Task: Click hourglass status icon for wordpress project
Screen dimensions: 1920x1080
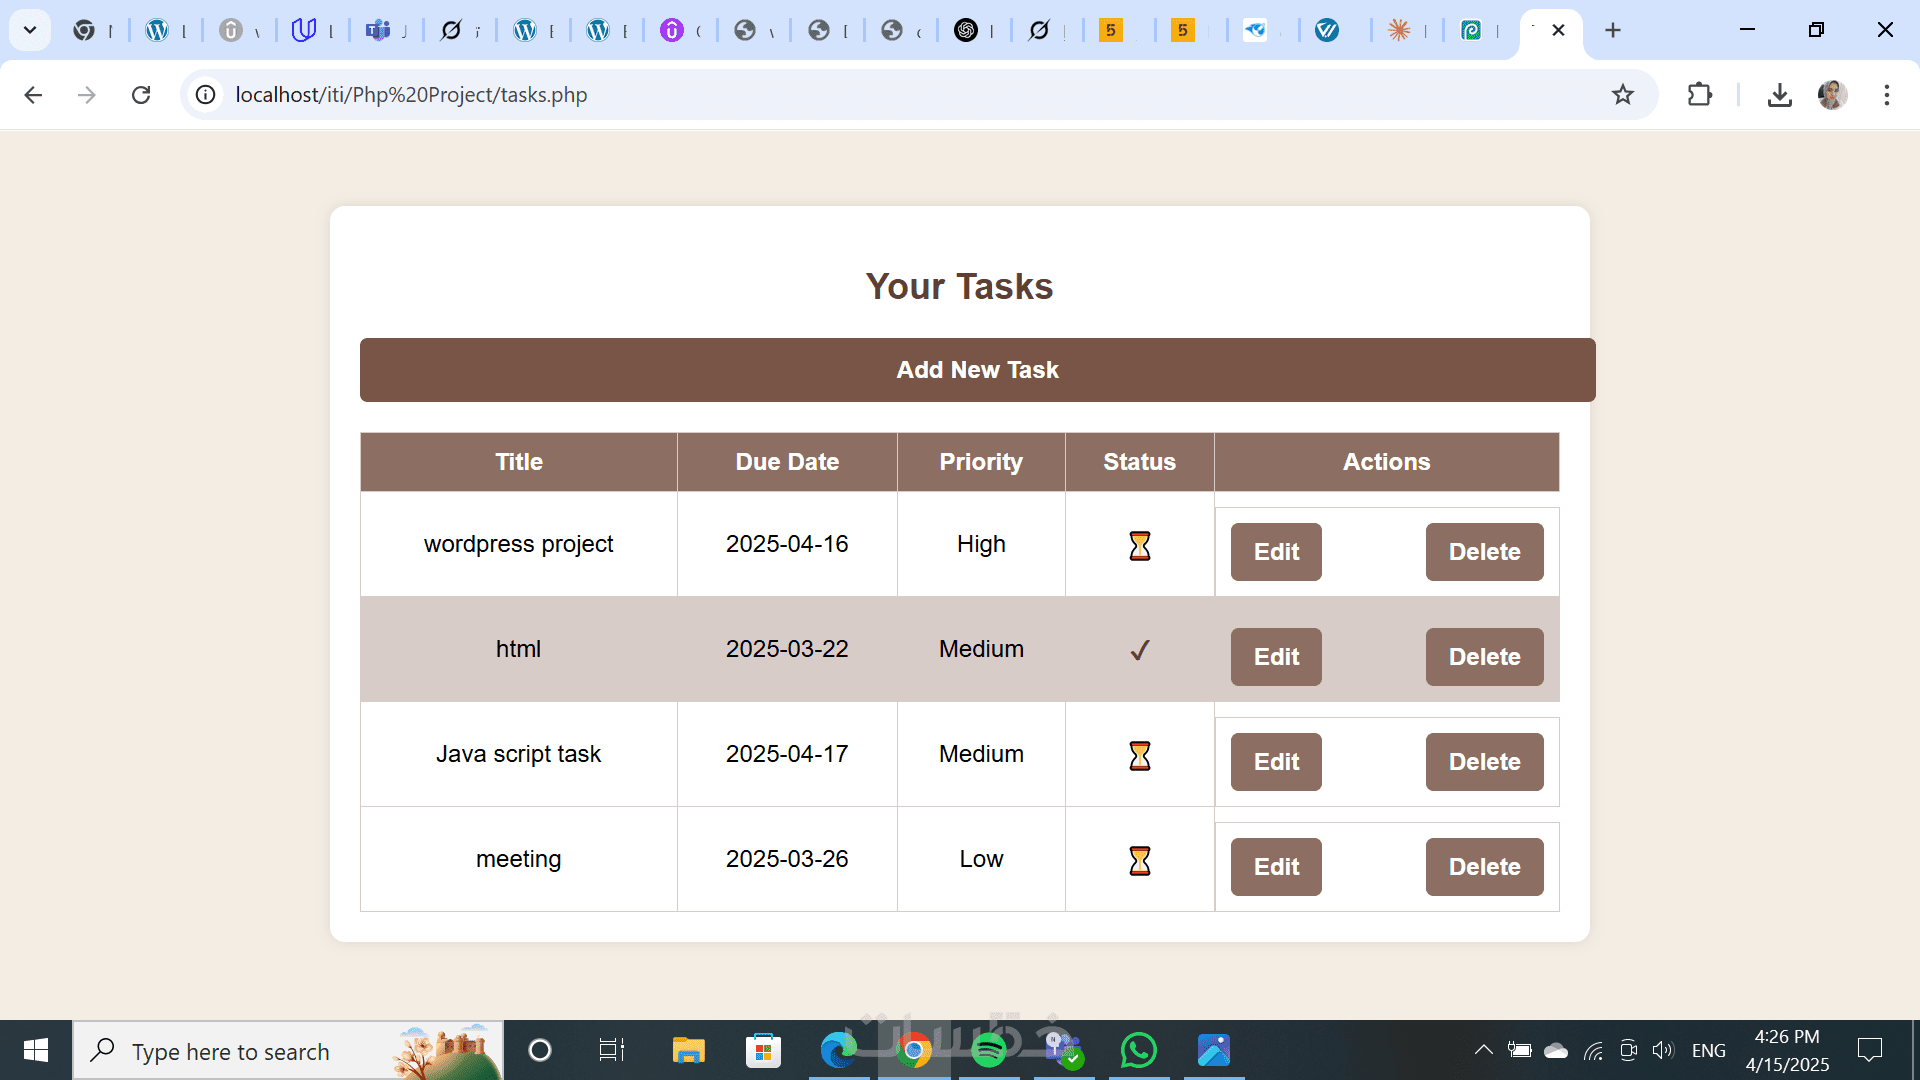Action: [1139, 546]
